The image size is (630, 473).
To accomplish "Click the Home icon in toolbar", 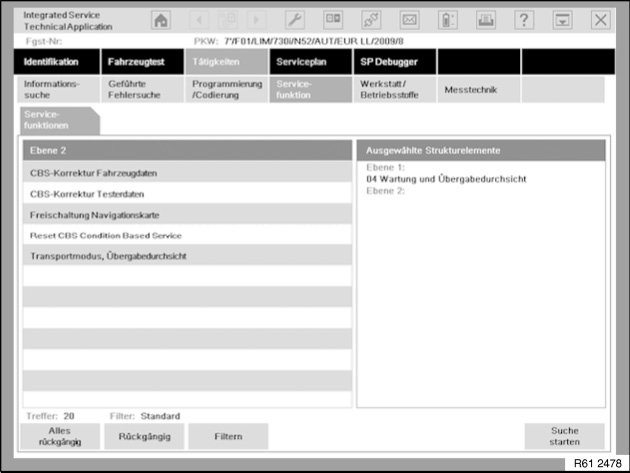I will coord(161,20).
